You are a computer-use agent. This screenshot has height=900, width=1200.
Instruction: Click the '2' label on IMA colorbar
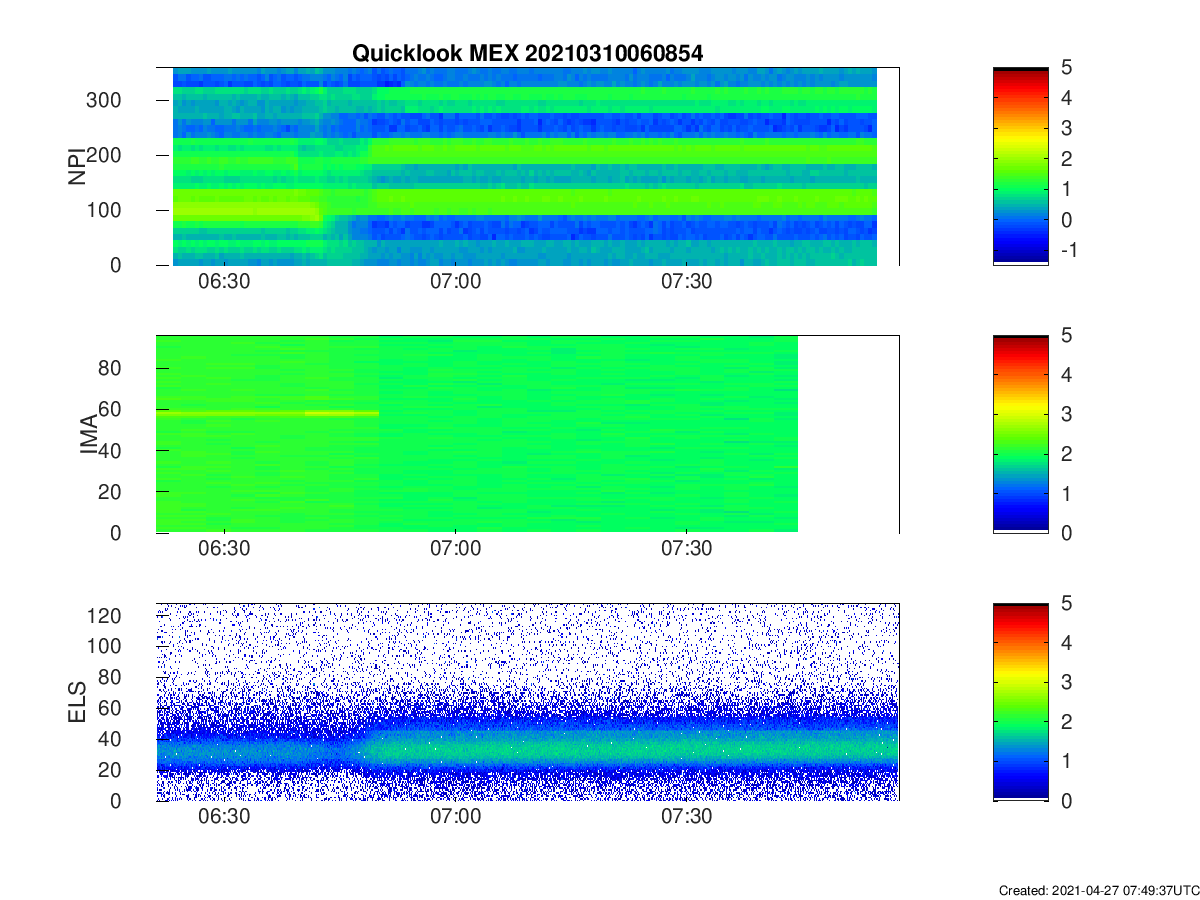coord(1066,454)
